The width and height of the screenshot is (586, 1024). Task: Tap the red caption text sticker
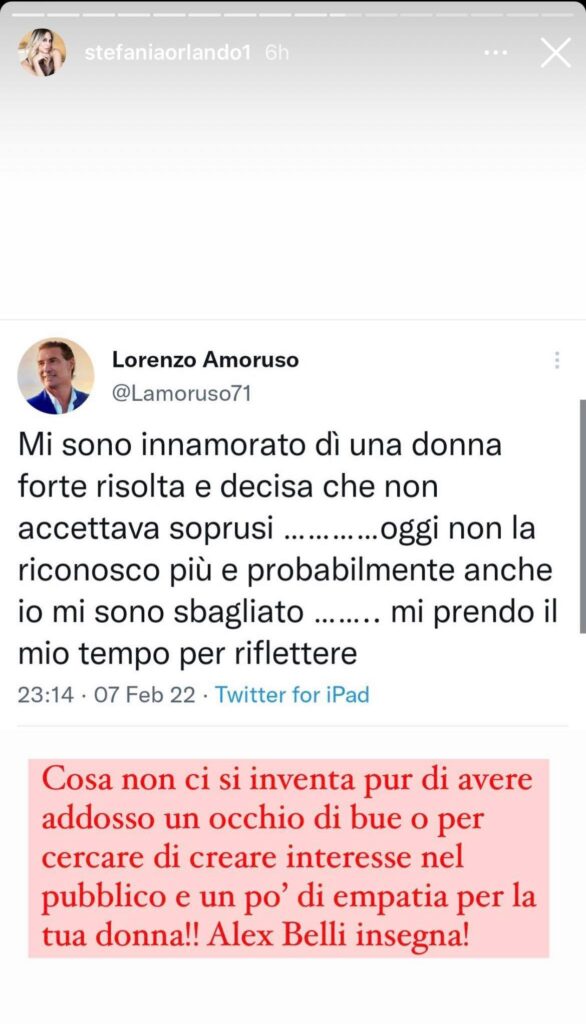[x=288, y=858]
